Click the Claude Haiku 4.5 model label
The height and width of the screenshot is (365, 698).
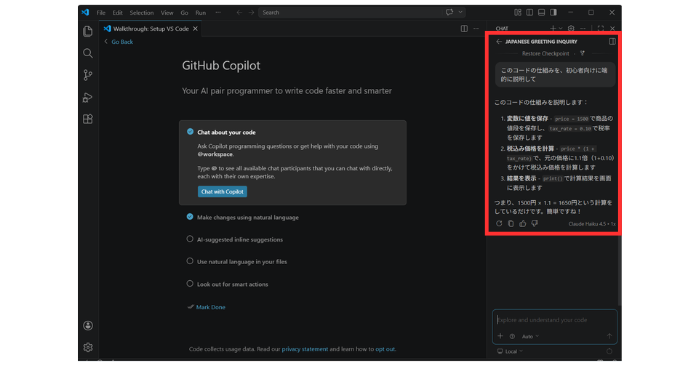click(x=592, y=224)
